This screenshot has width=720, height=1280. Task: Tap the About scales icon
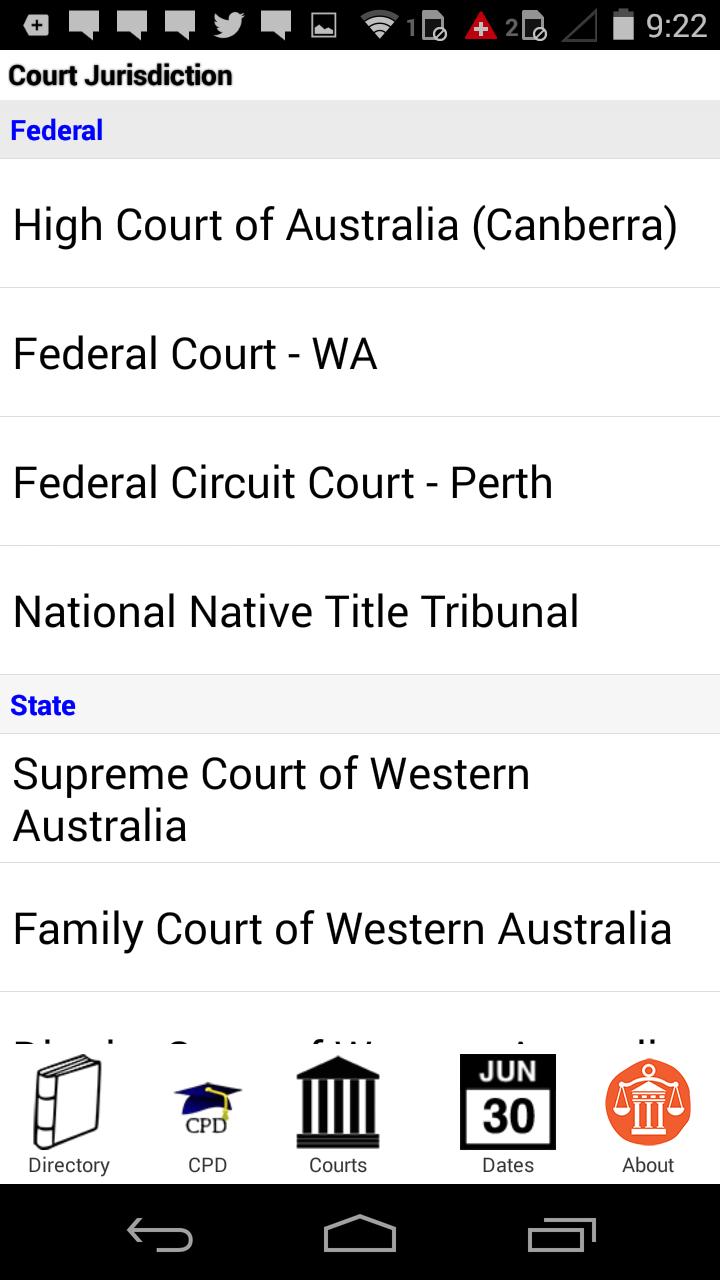(x=648, y=1104)
